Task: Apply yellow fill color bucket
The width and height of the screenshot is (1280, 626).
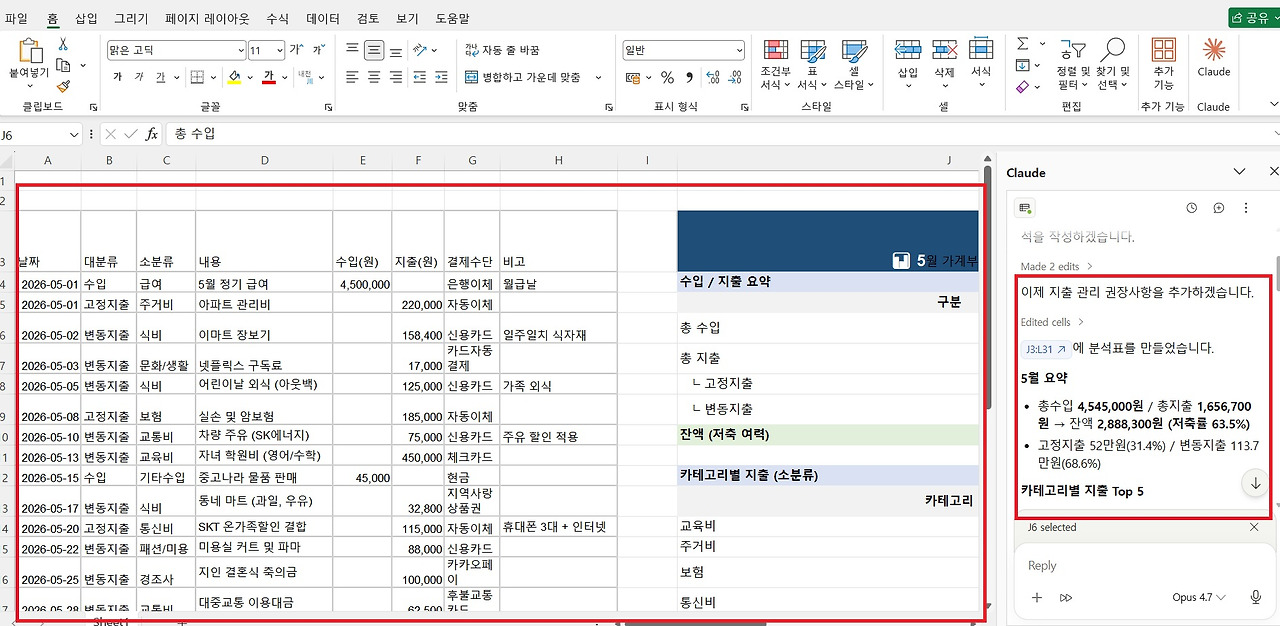Action: 234,77
